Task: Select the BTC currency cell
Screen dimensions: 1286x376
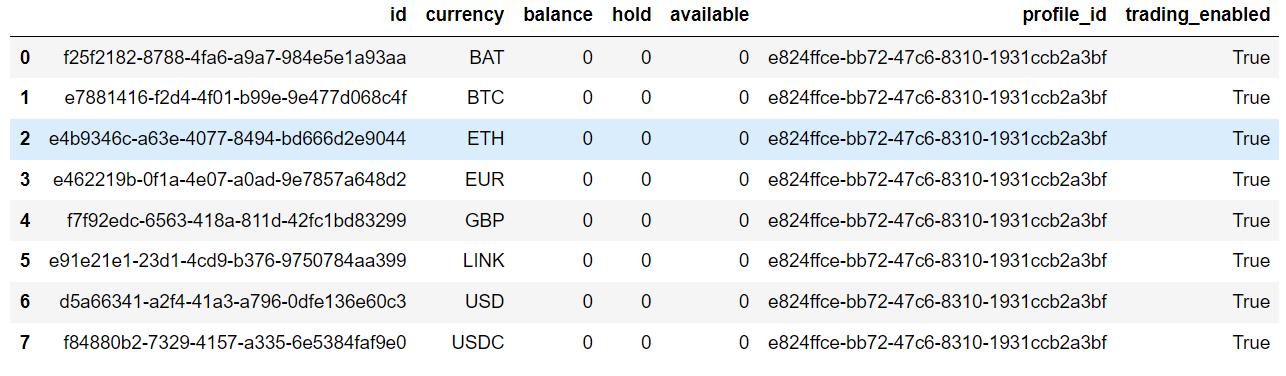Action: tap(486, 98)
